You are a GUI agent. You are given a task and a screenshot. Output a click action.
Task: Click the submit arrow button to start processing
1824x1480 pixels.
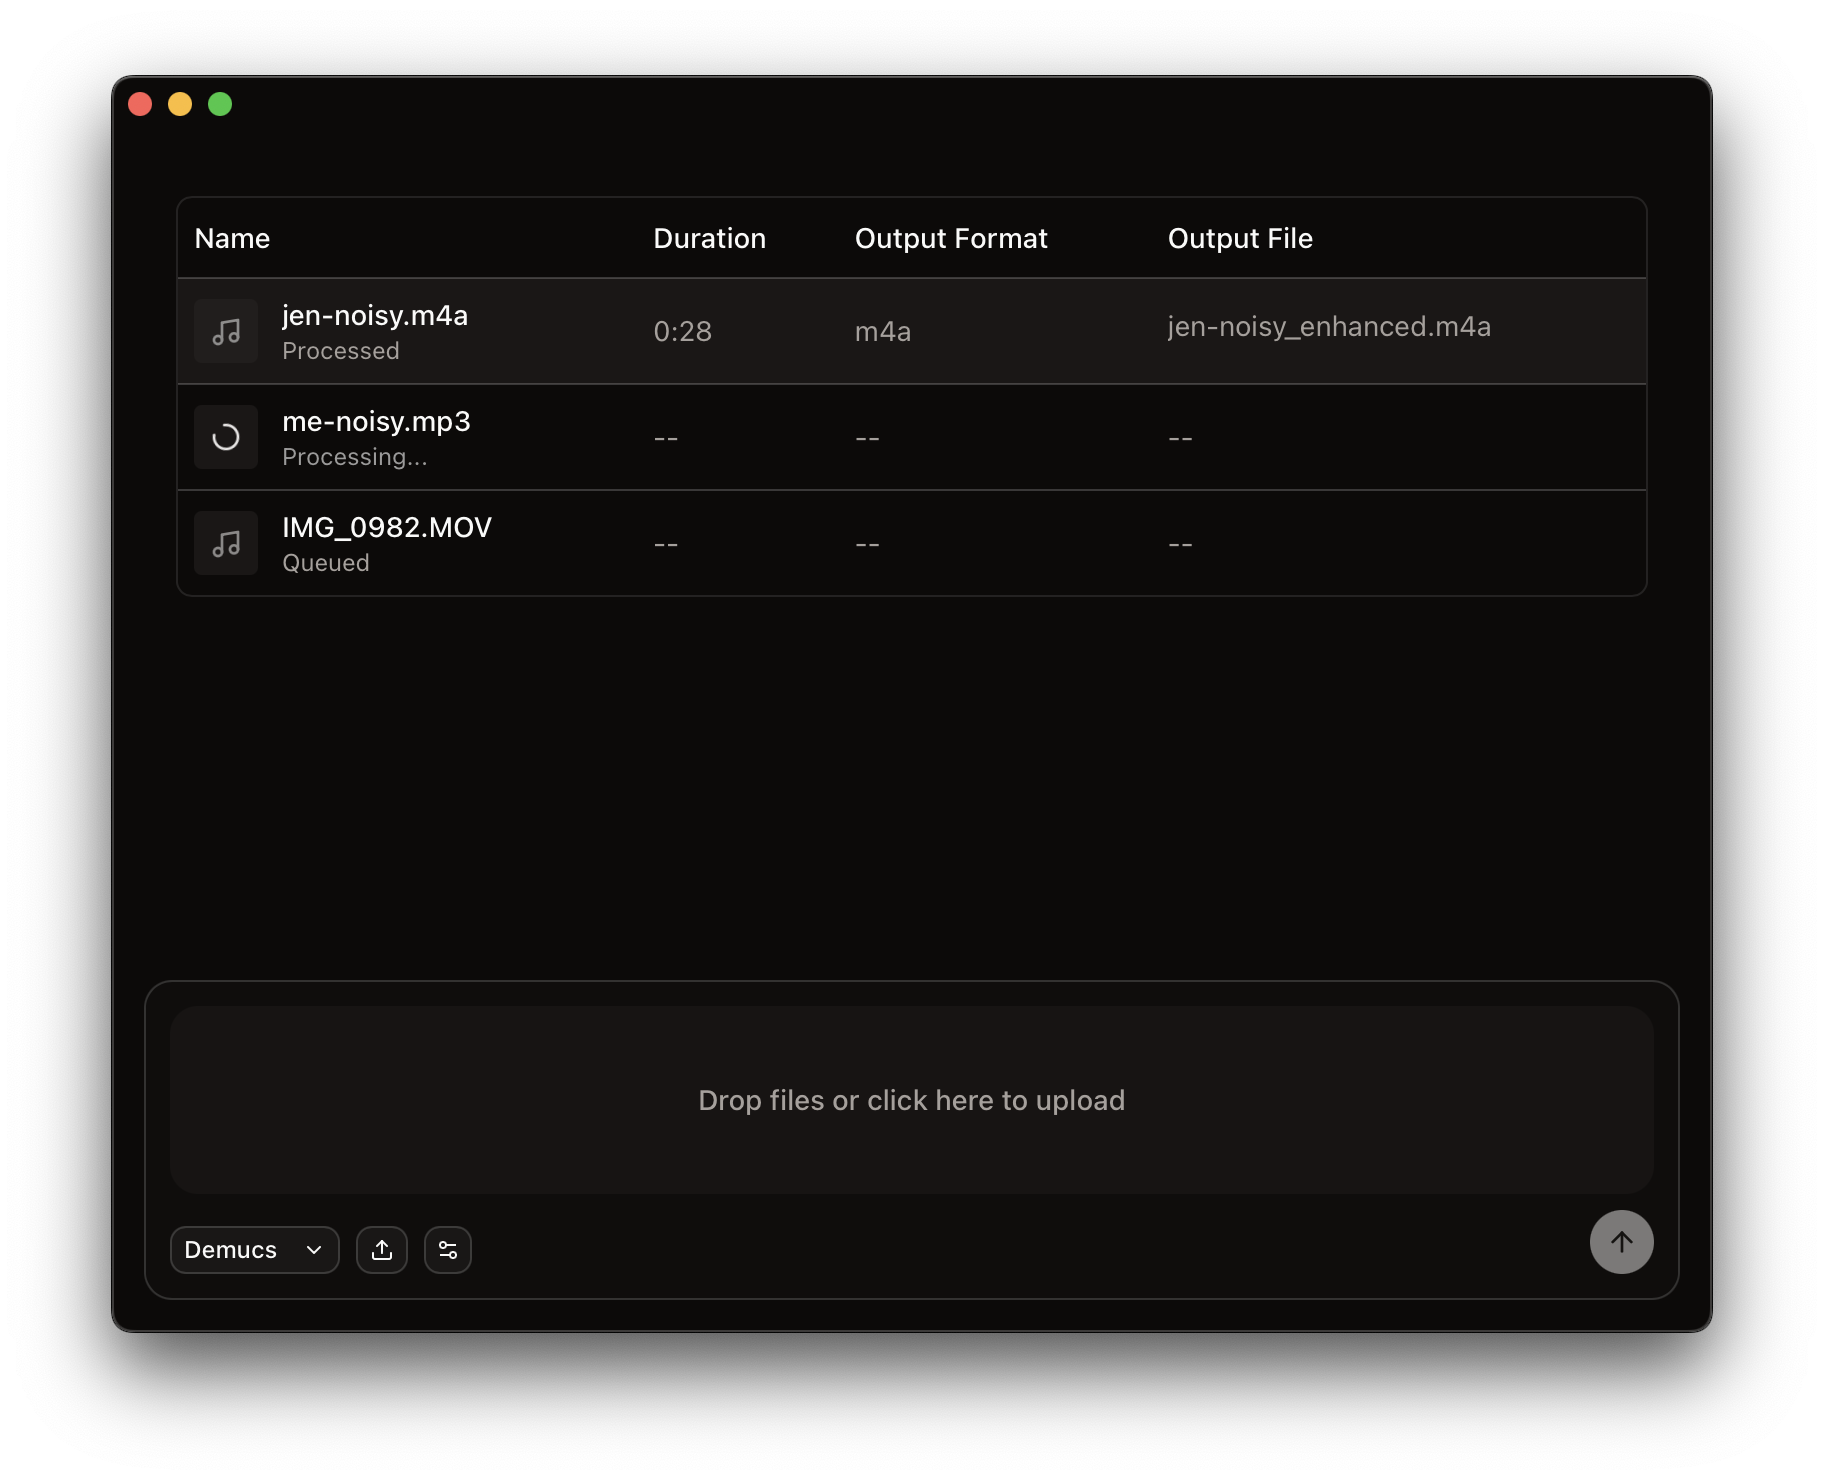1621,1242
